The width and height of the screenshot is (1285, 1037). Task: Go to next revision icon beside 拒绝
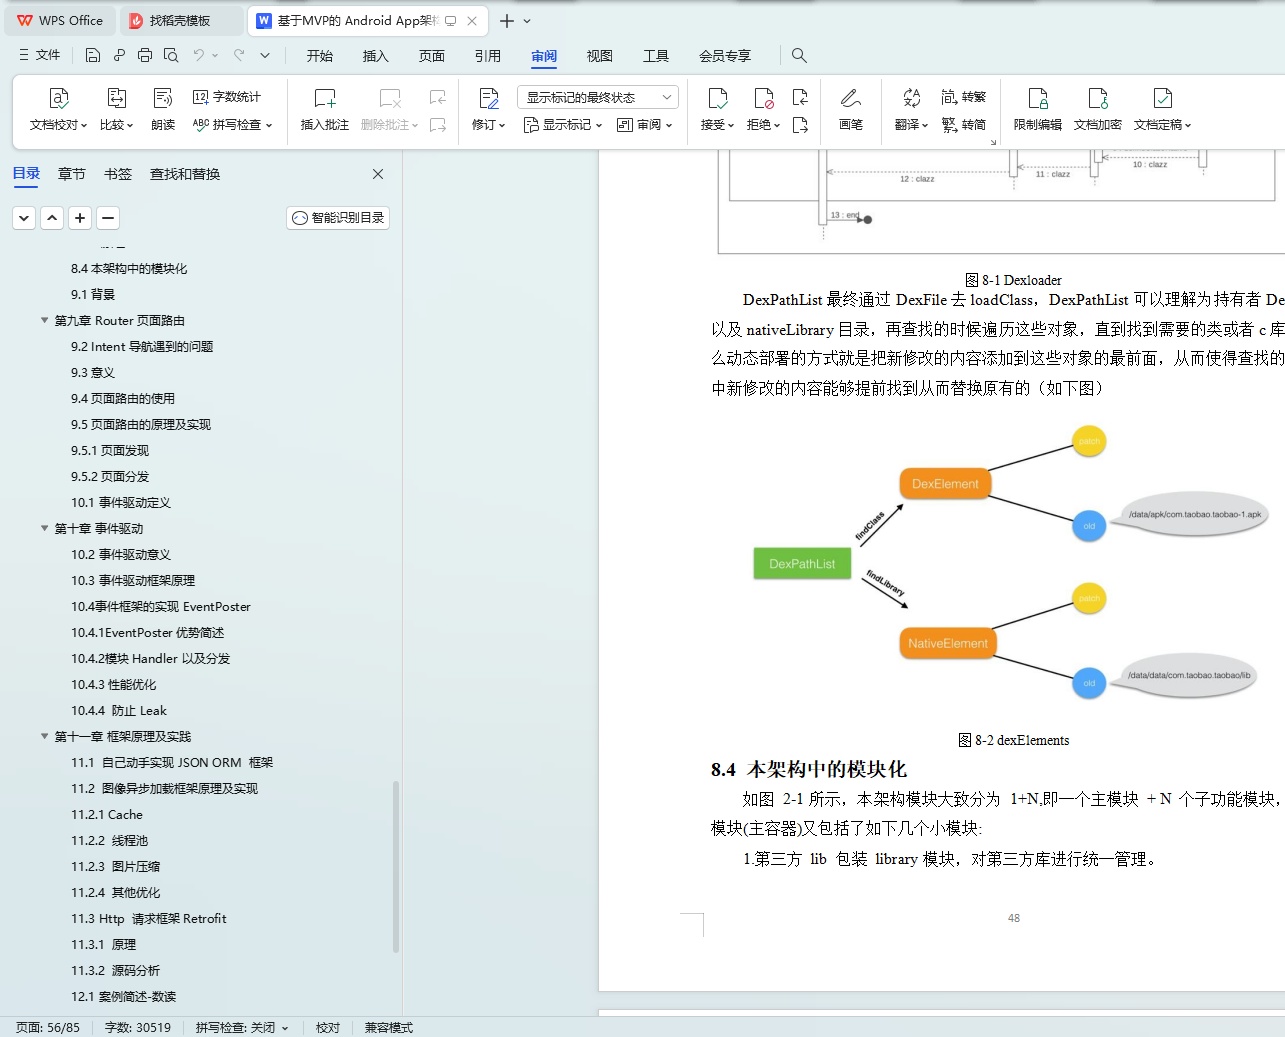pyautogui.click(x=800, y=125)
